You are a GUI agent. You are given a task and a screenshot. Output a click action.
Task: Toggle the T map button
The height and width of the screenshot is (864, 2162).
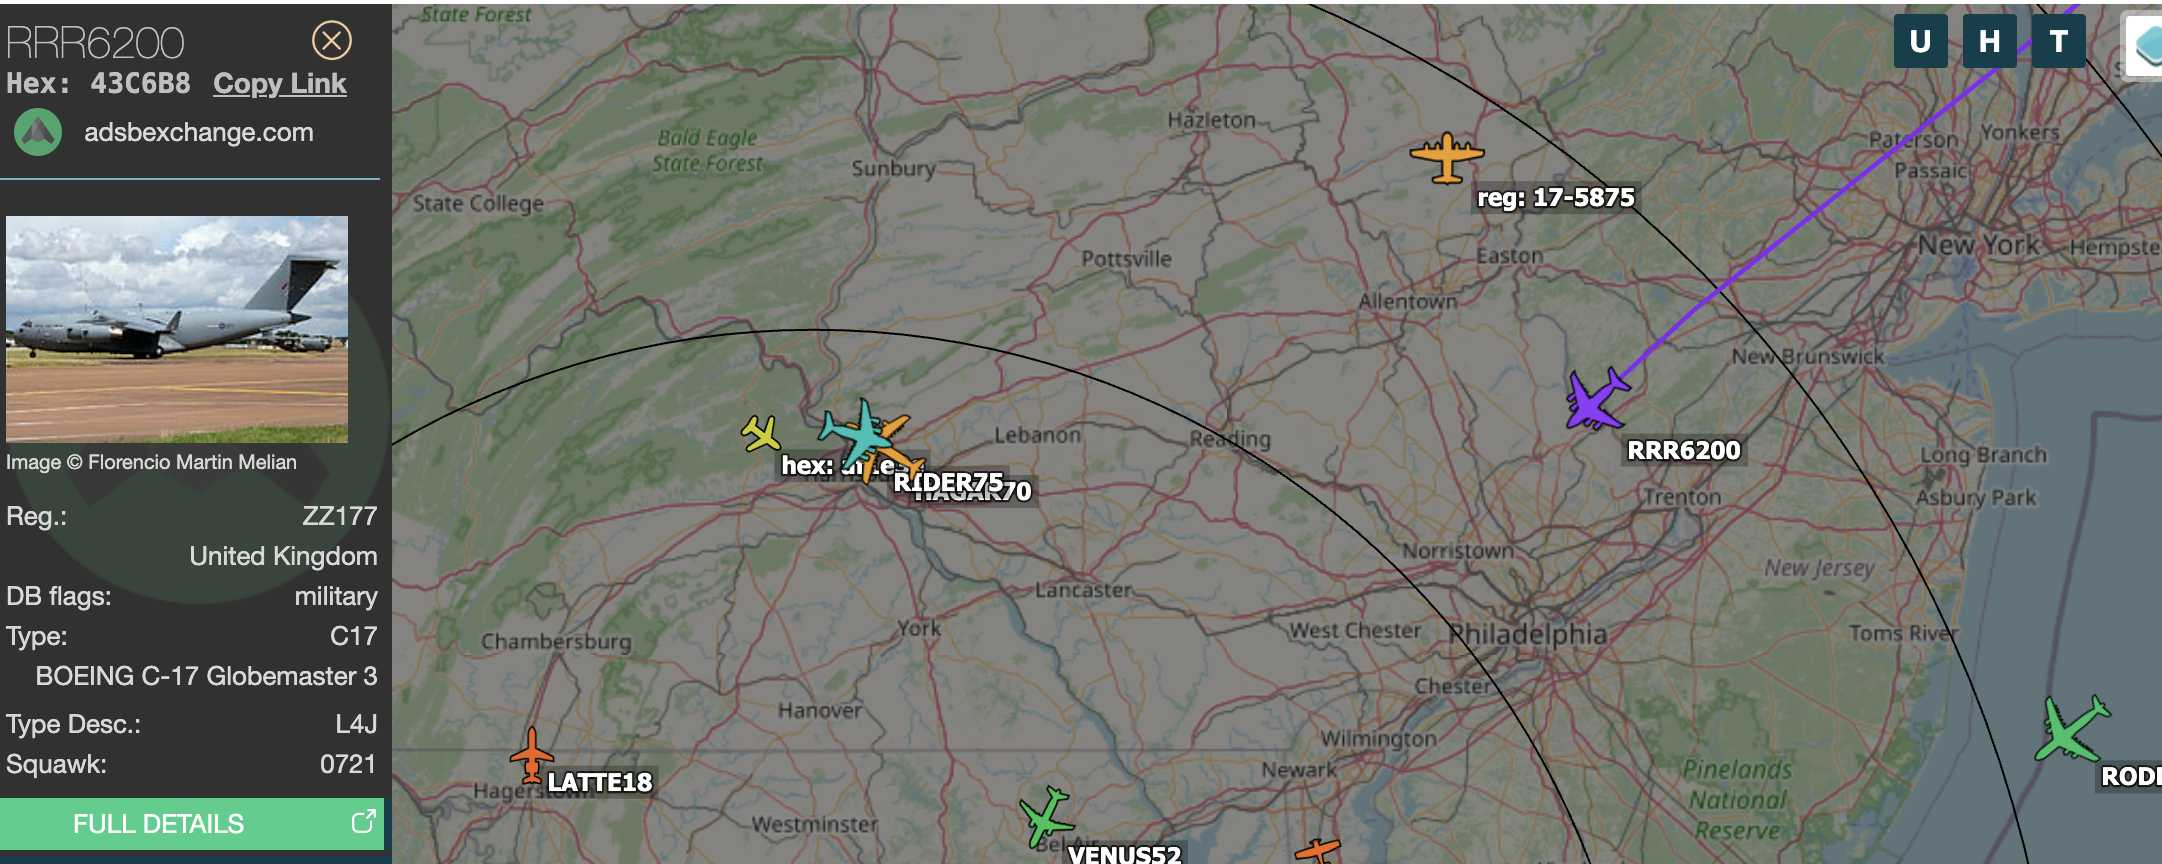click(2058, 41)
